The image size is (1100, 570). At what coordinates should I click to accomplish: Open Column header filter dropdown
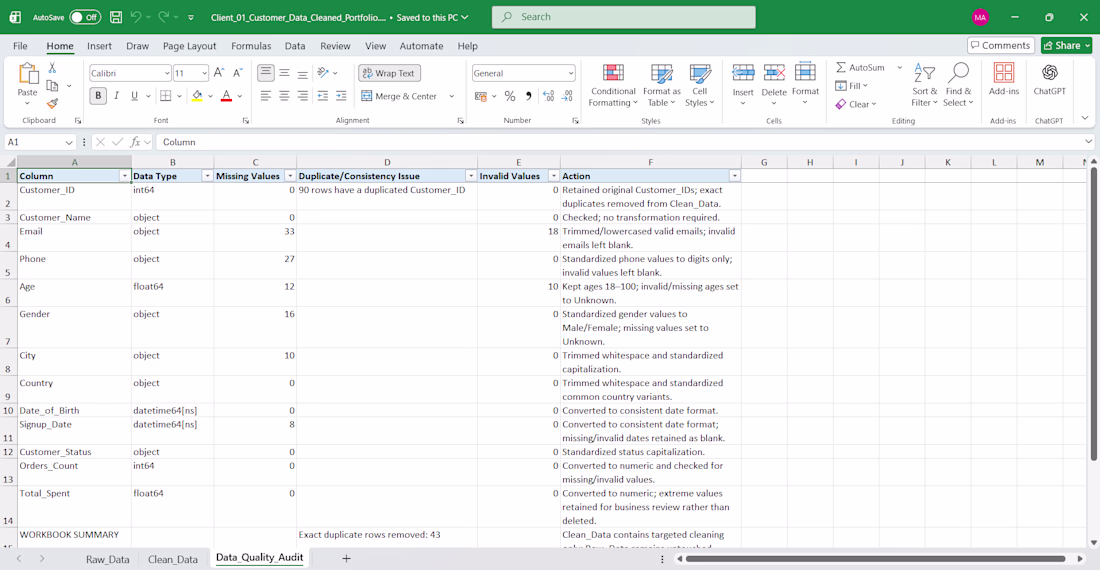125,176
